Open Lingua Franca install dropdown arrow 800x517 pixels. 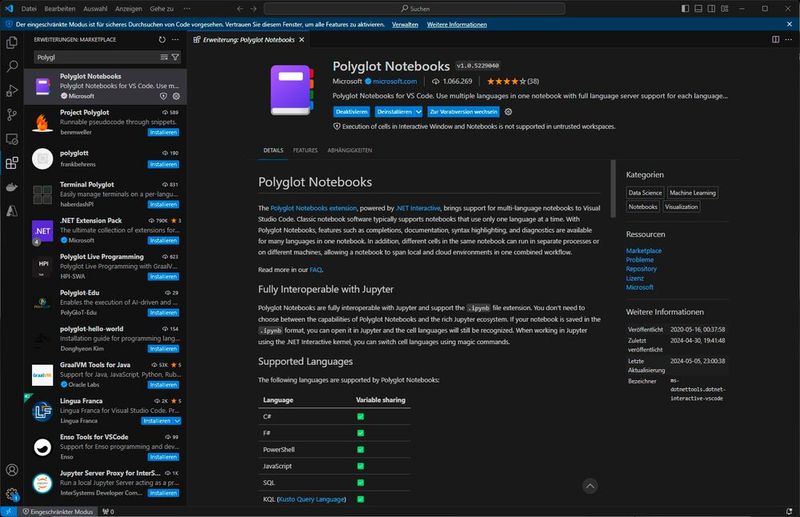coord(177,421)
